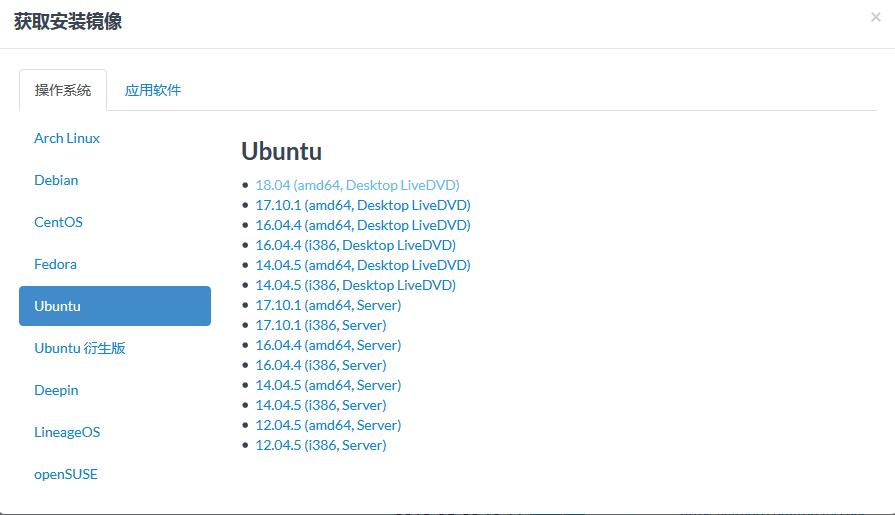Select Deepin in the sidebar
Viewport: 895px width, 515px height.
click(56, 390)
